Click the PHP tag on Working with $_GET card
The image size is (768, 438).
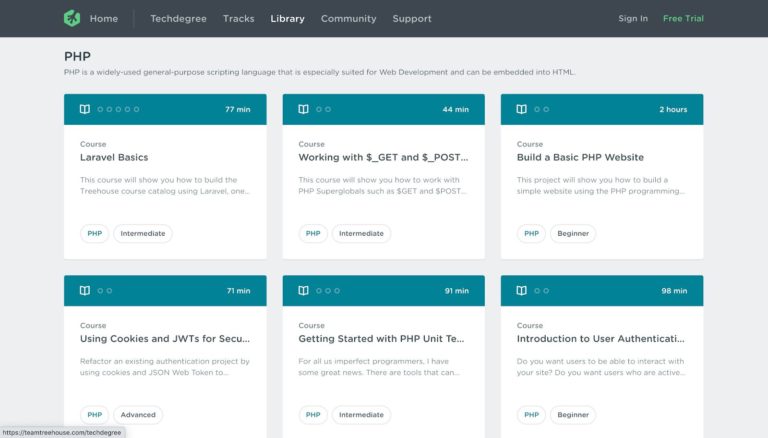(313, 233)
